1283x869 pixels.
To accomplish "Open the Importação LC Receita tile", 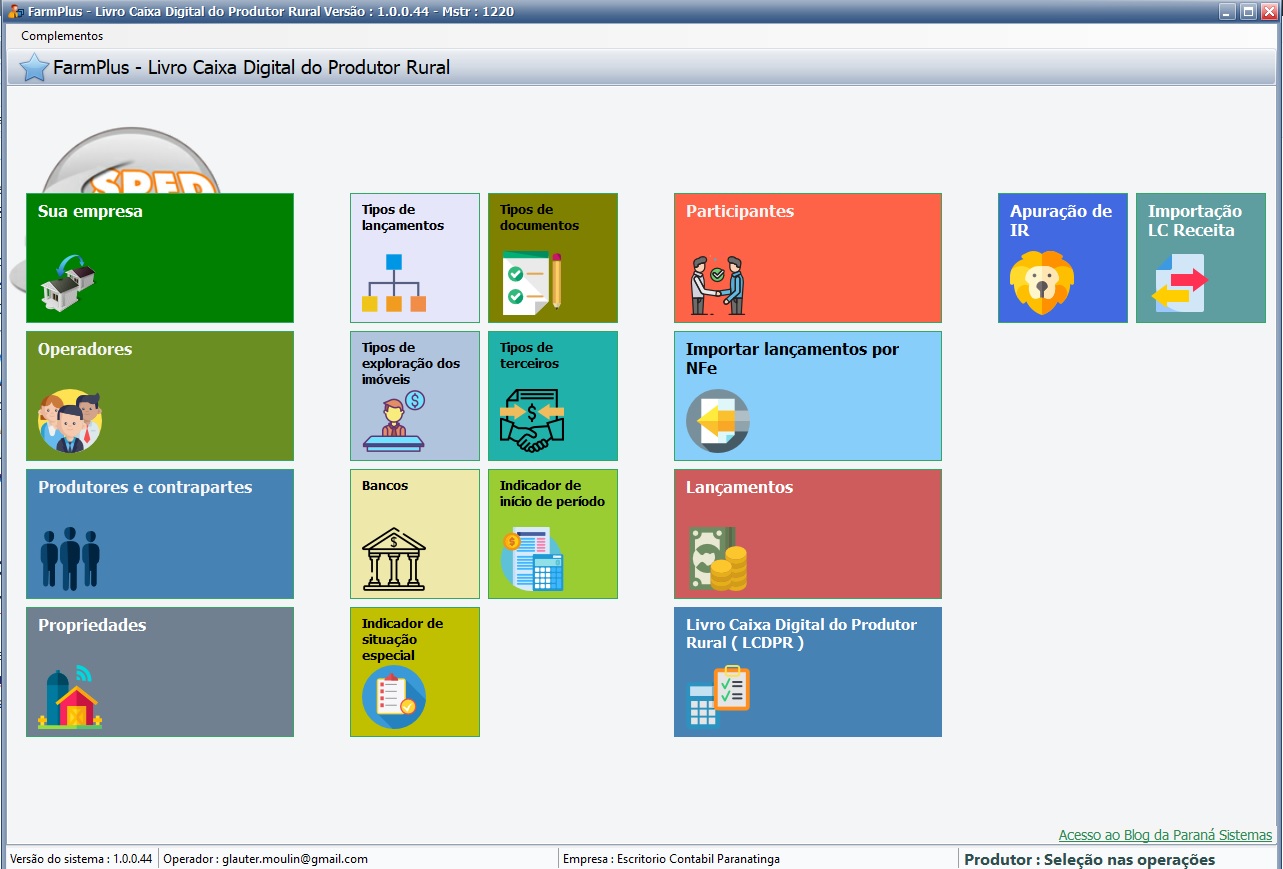I will (1201, 258).
